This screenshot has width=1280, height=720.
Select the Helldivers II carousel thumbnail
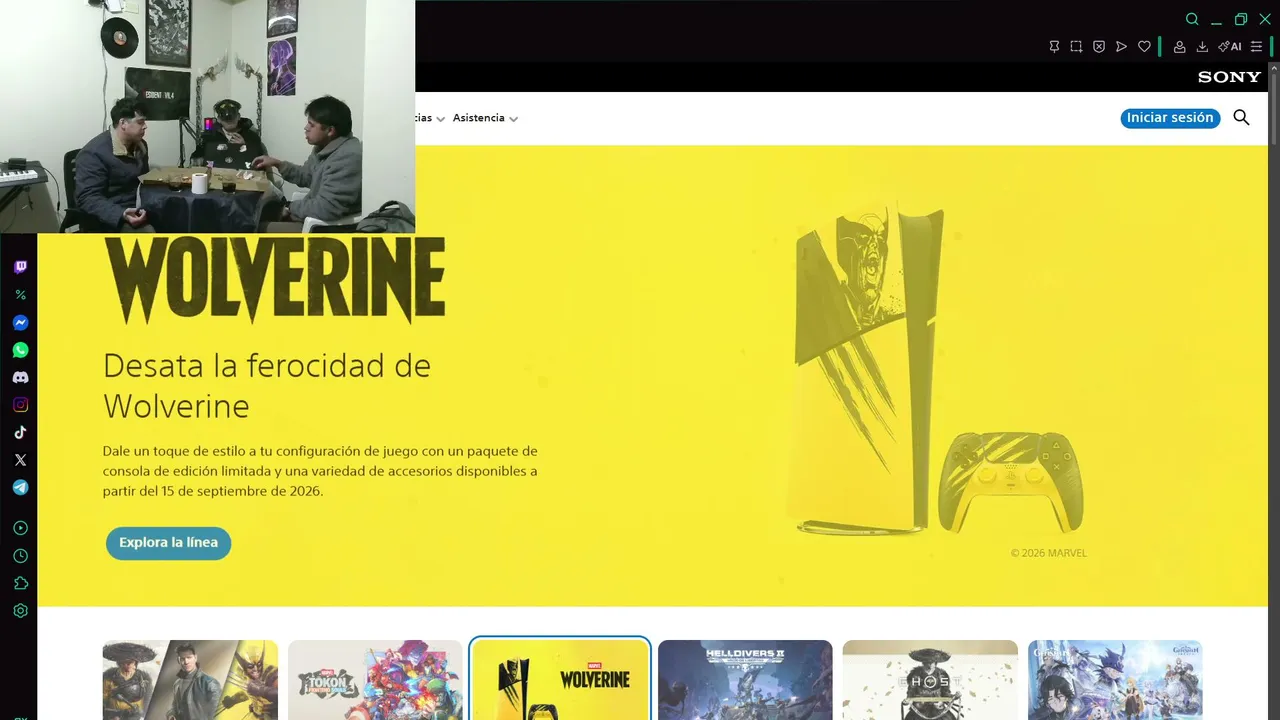(x=745, y=680)
